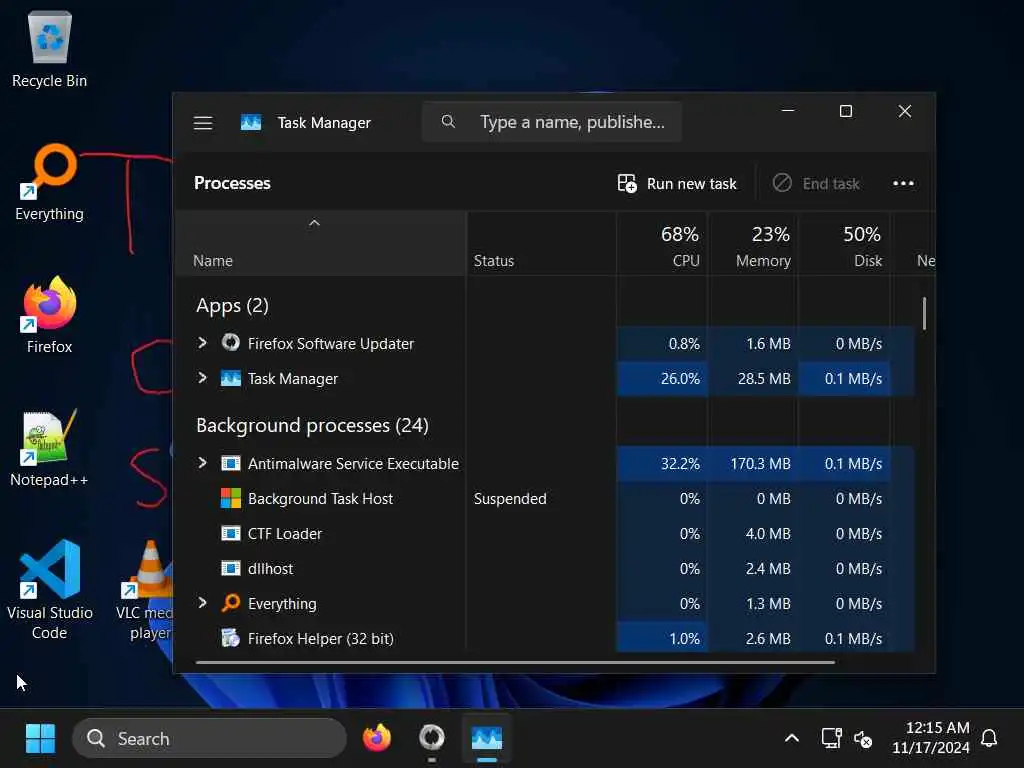Click the network status tray icon
Screen dimensions: 1024x768
coord(831,739)
